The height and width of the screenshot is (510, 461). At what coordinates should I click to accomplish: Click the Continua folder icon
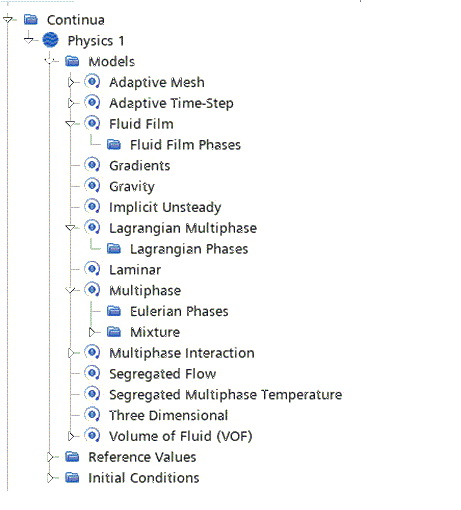coord(31,20)
